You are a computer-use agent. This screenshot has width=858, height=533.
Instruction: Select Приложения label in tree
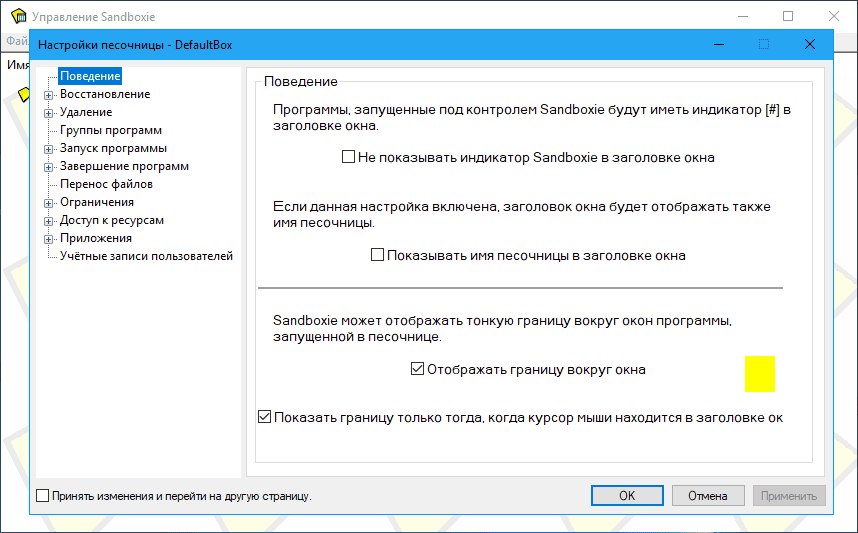[x=96, y=239]
